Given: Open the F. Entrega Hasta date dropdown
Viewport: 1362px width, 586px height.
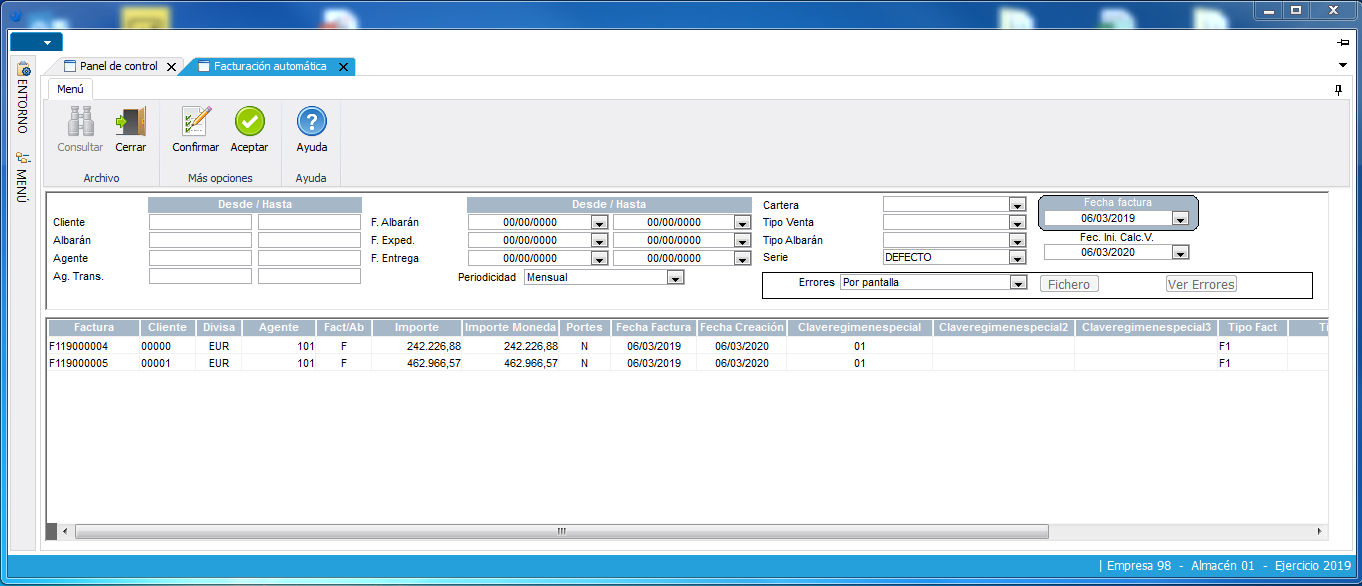Looking at the screenshot, I should click(742, 259).
